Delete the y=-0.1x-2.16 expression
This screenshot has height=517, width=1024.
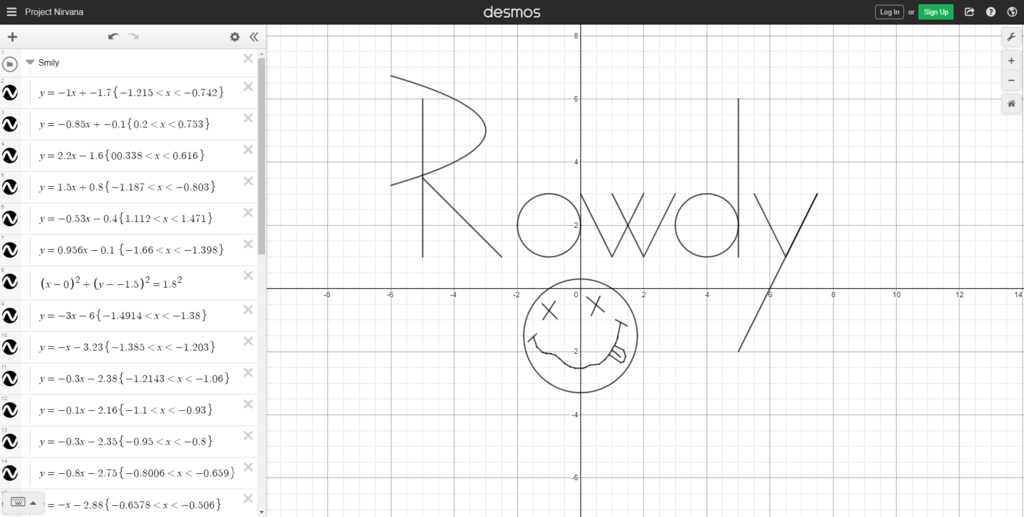click(x=248, y=404)
